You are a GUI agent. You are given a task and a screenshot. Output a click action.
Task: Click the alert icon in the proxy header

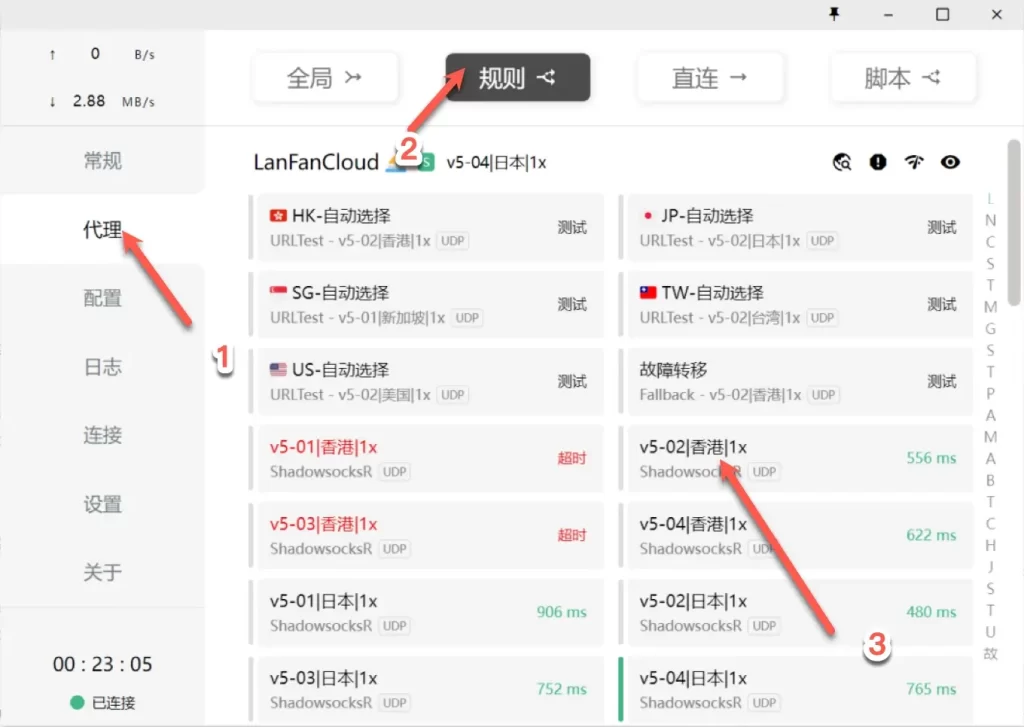(x=877, y=161)
